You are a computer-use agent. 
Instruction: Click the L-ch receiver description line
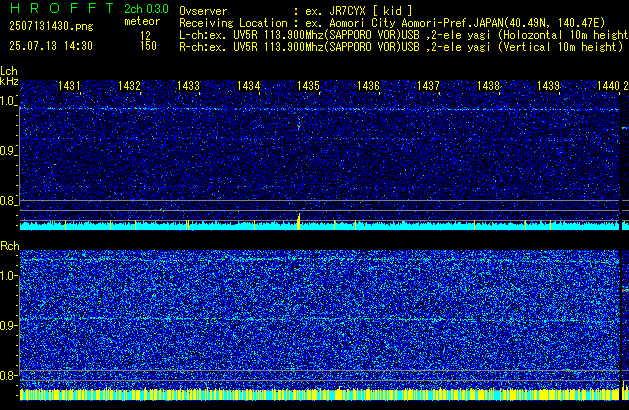coord(404,35)
